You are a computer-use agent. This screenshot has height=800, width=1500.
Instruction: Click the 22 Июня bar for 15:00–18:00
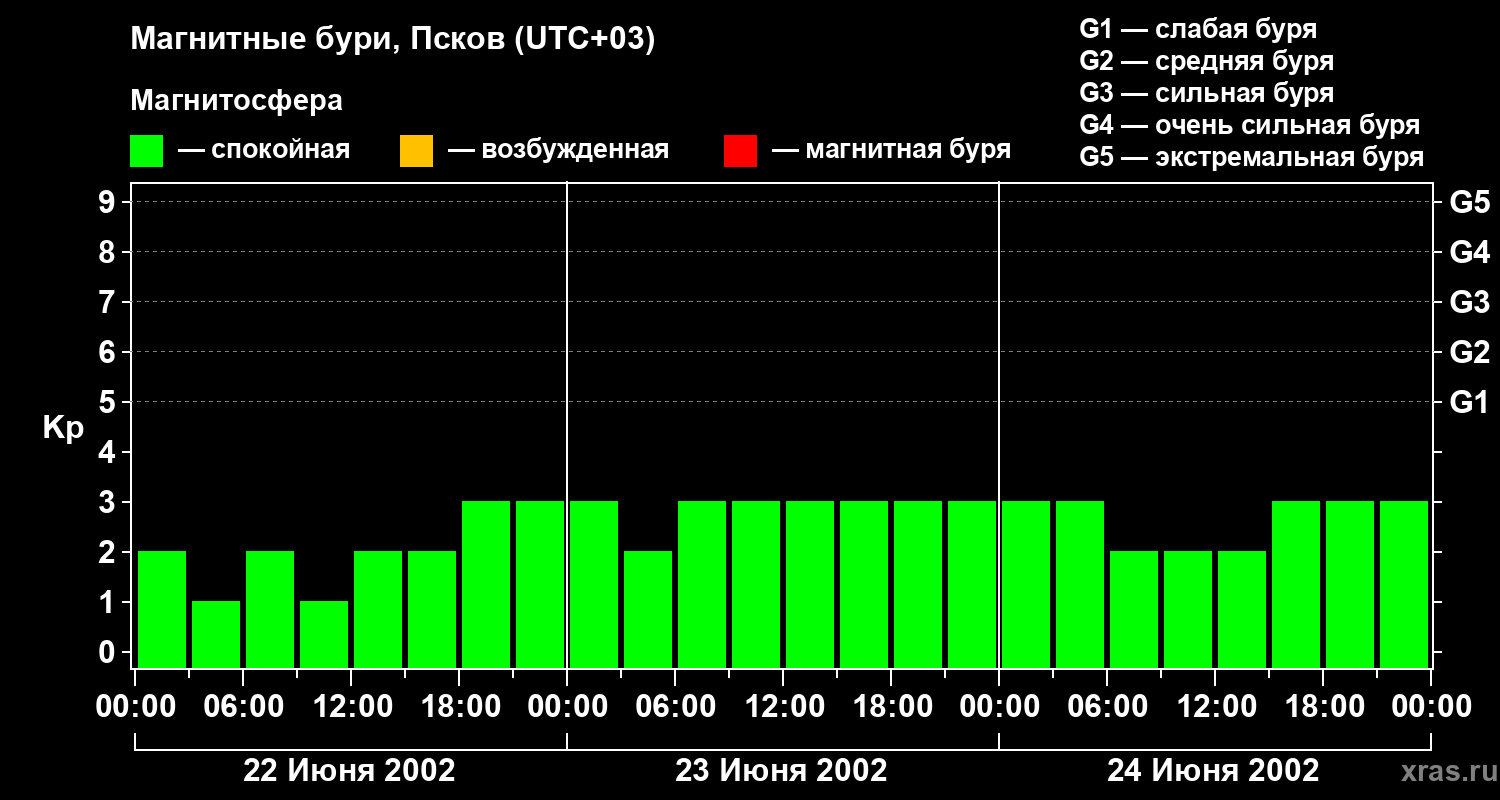(x=432, y=609)
